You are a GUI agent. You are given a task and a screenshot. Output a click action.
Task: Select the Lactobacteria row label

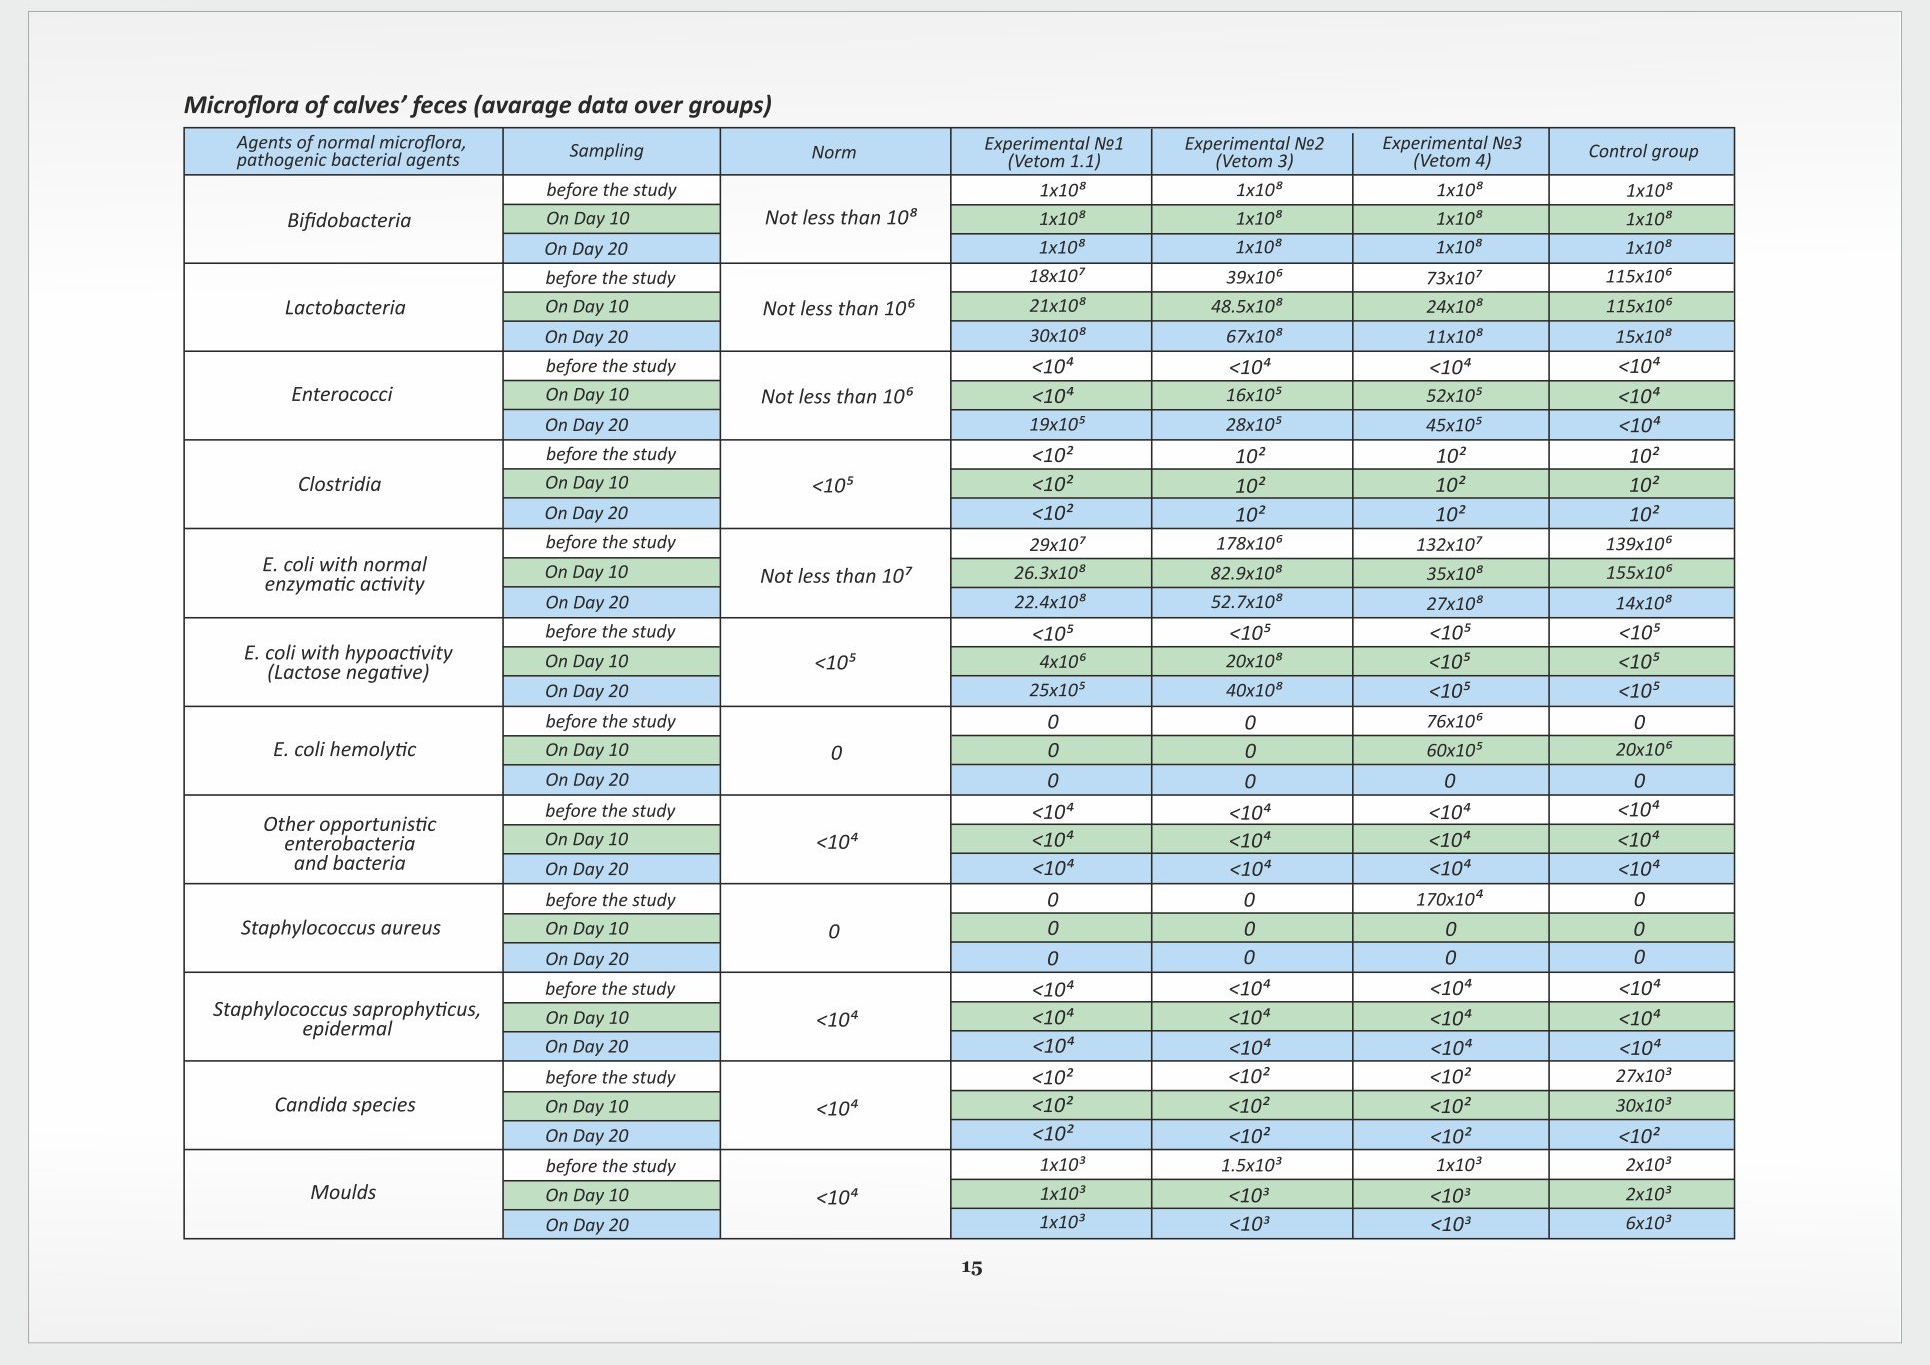pos(345,308)
